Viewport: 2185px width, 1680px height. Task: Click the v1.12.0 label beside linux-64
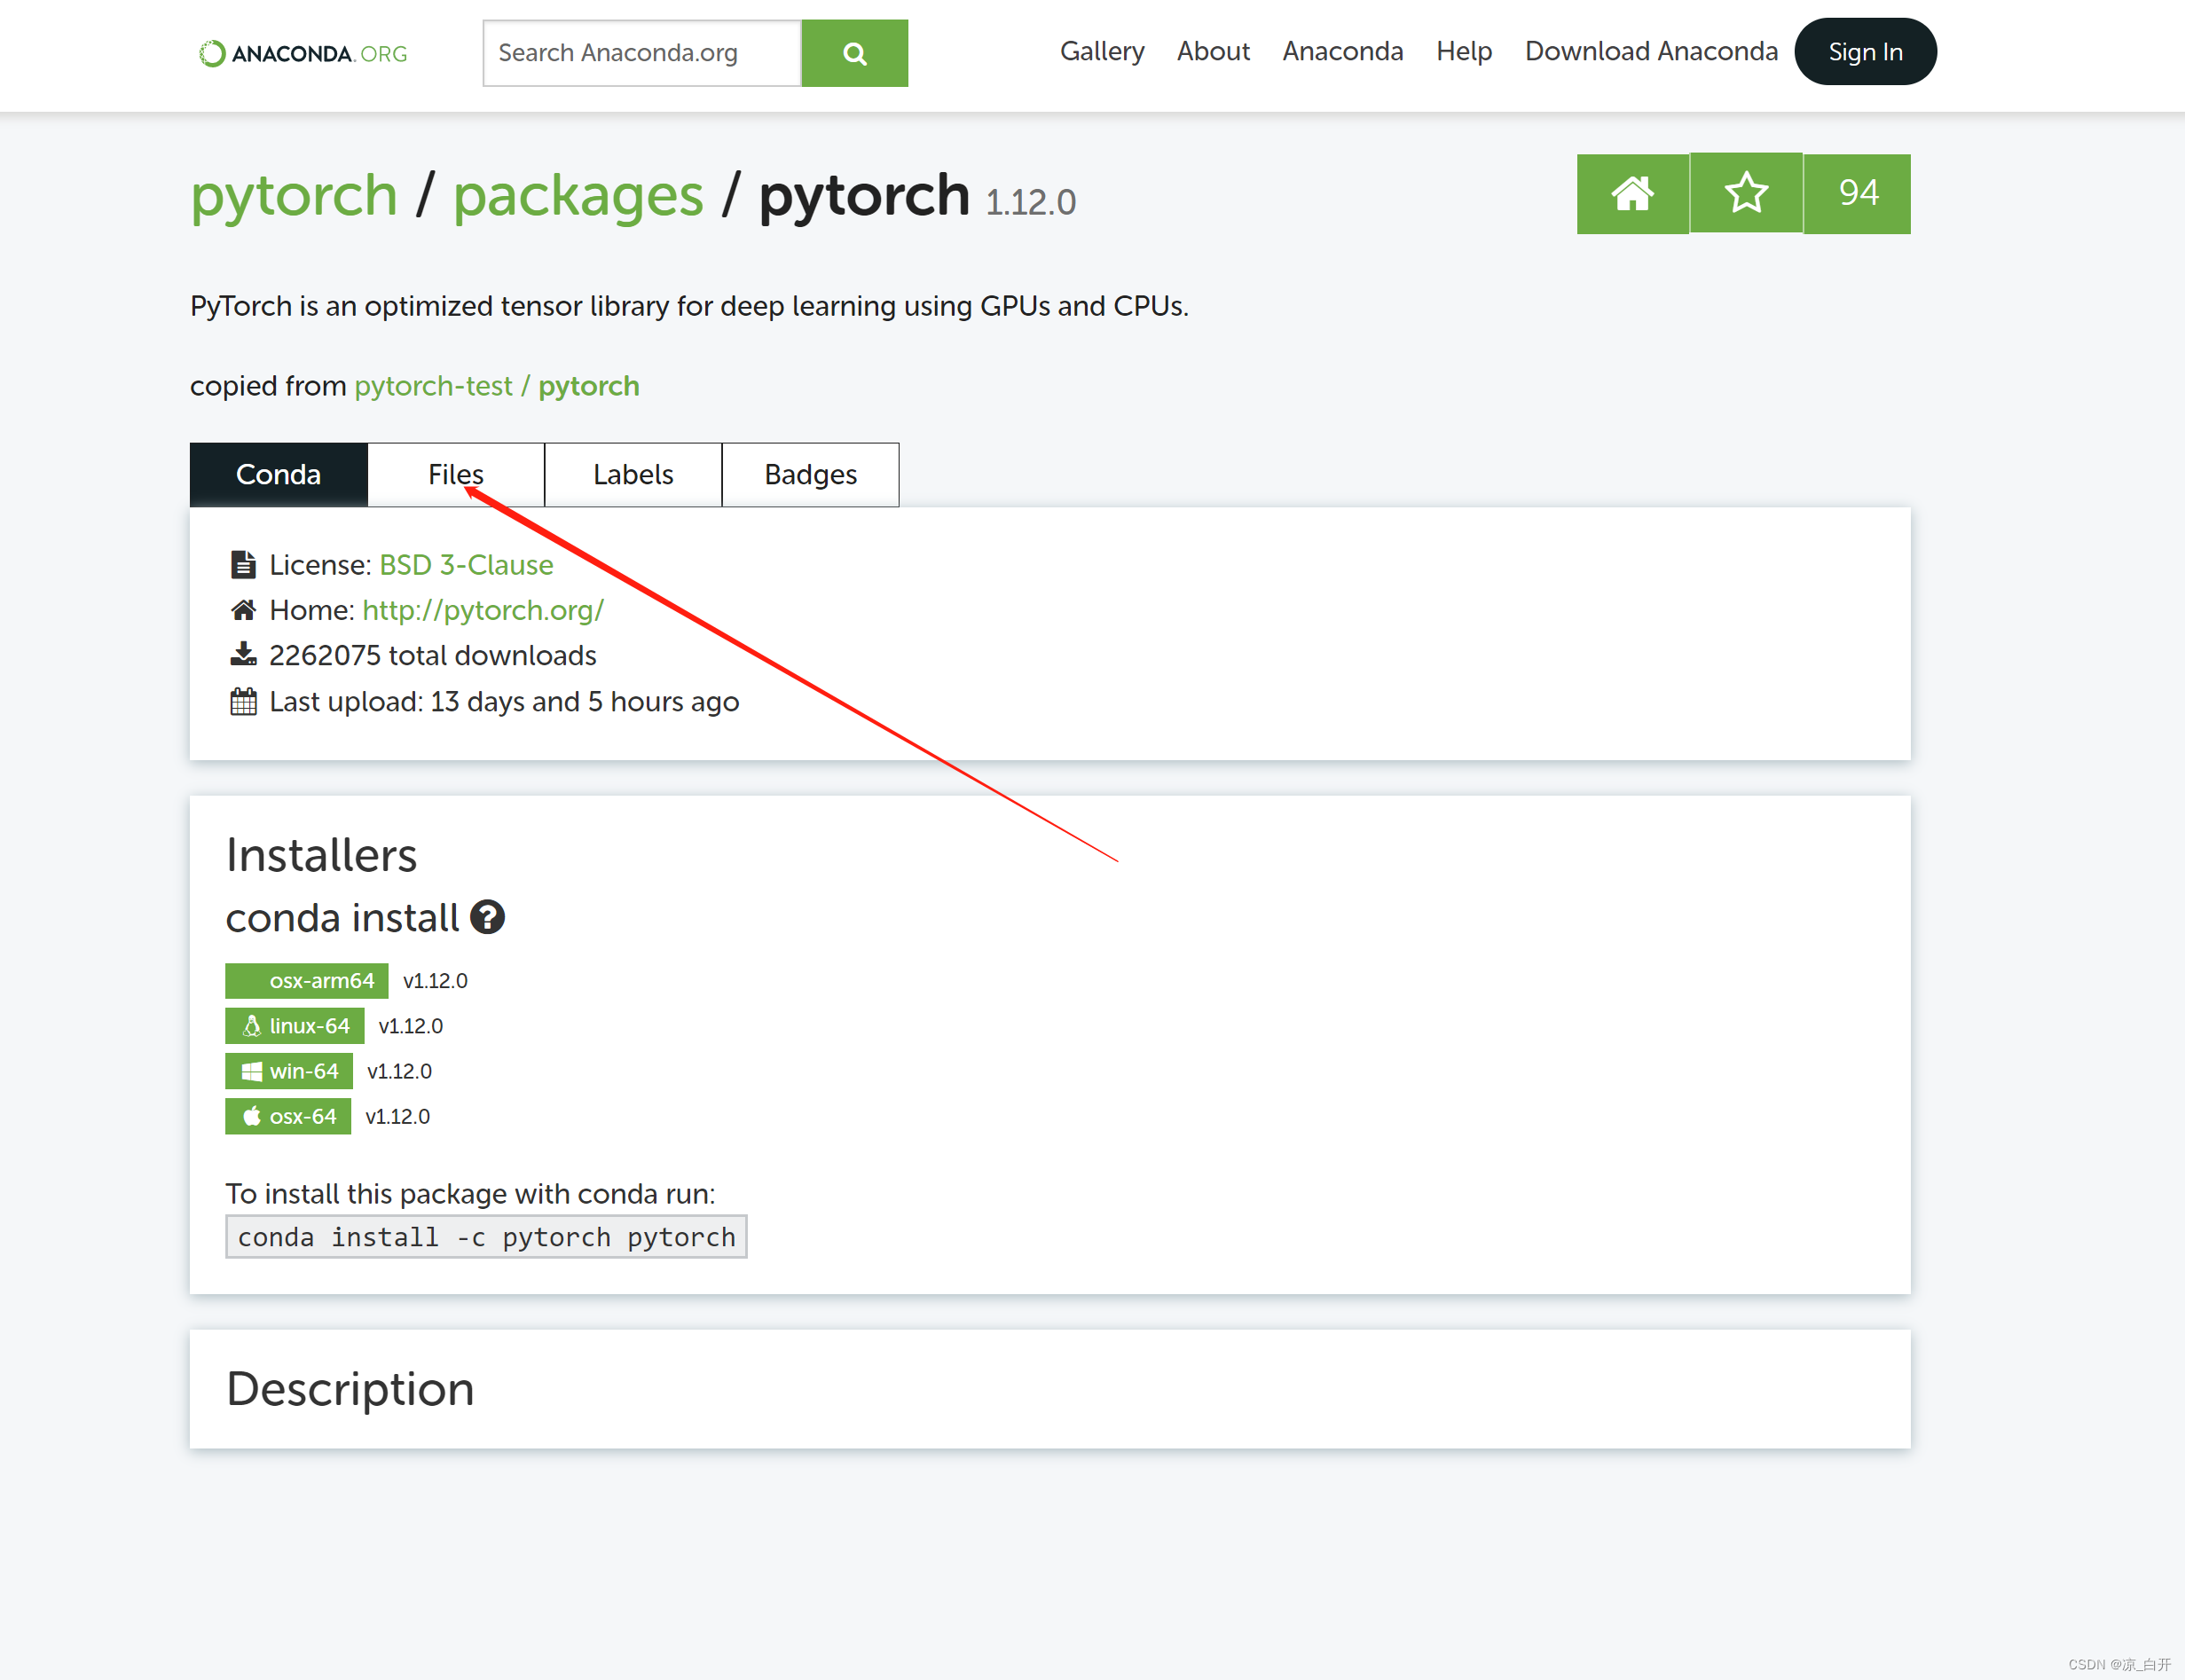tap(410, 1026)
